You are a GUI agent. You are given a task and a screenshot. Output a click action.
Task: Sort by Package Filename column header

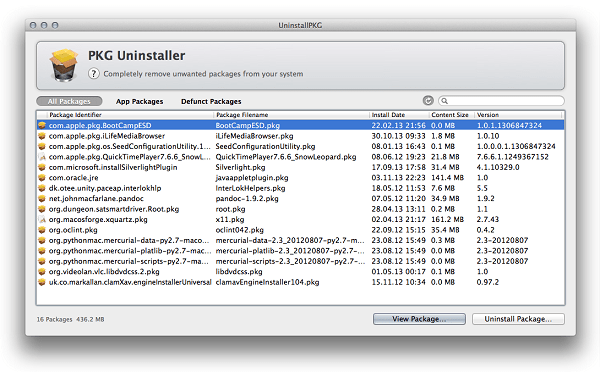(291, 115)
